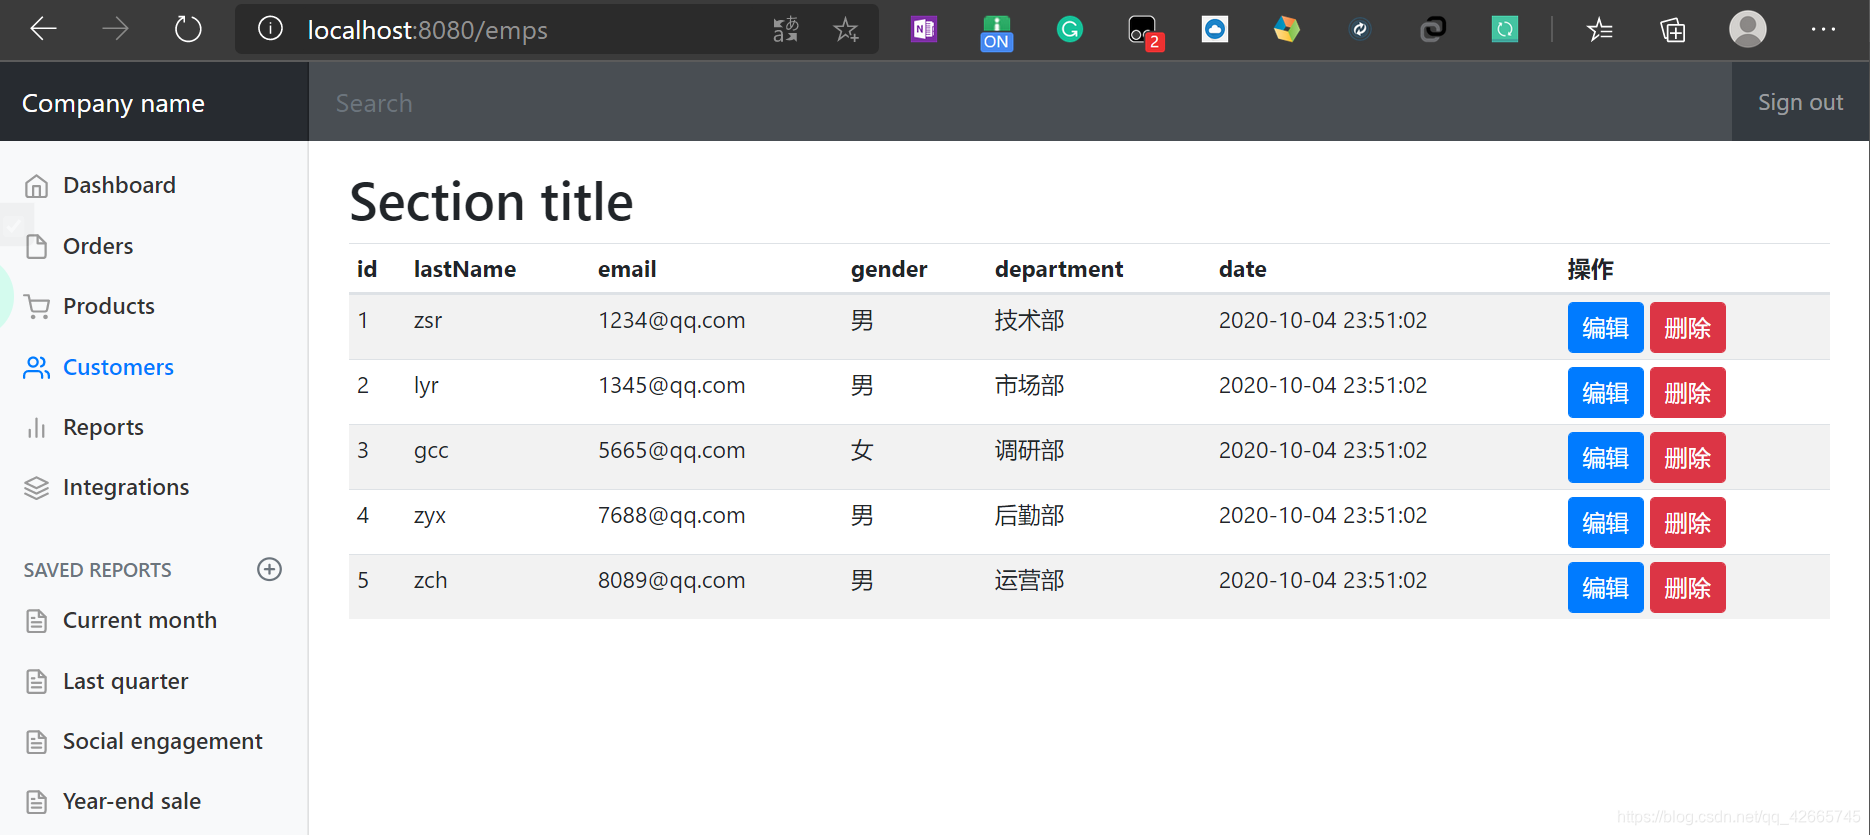Click the Products cart icon

pos(37,307)
